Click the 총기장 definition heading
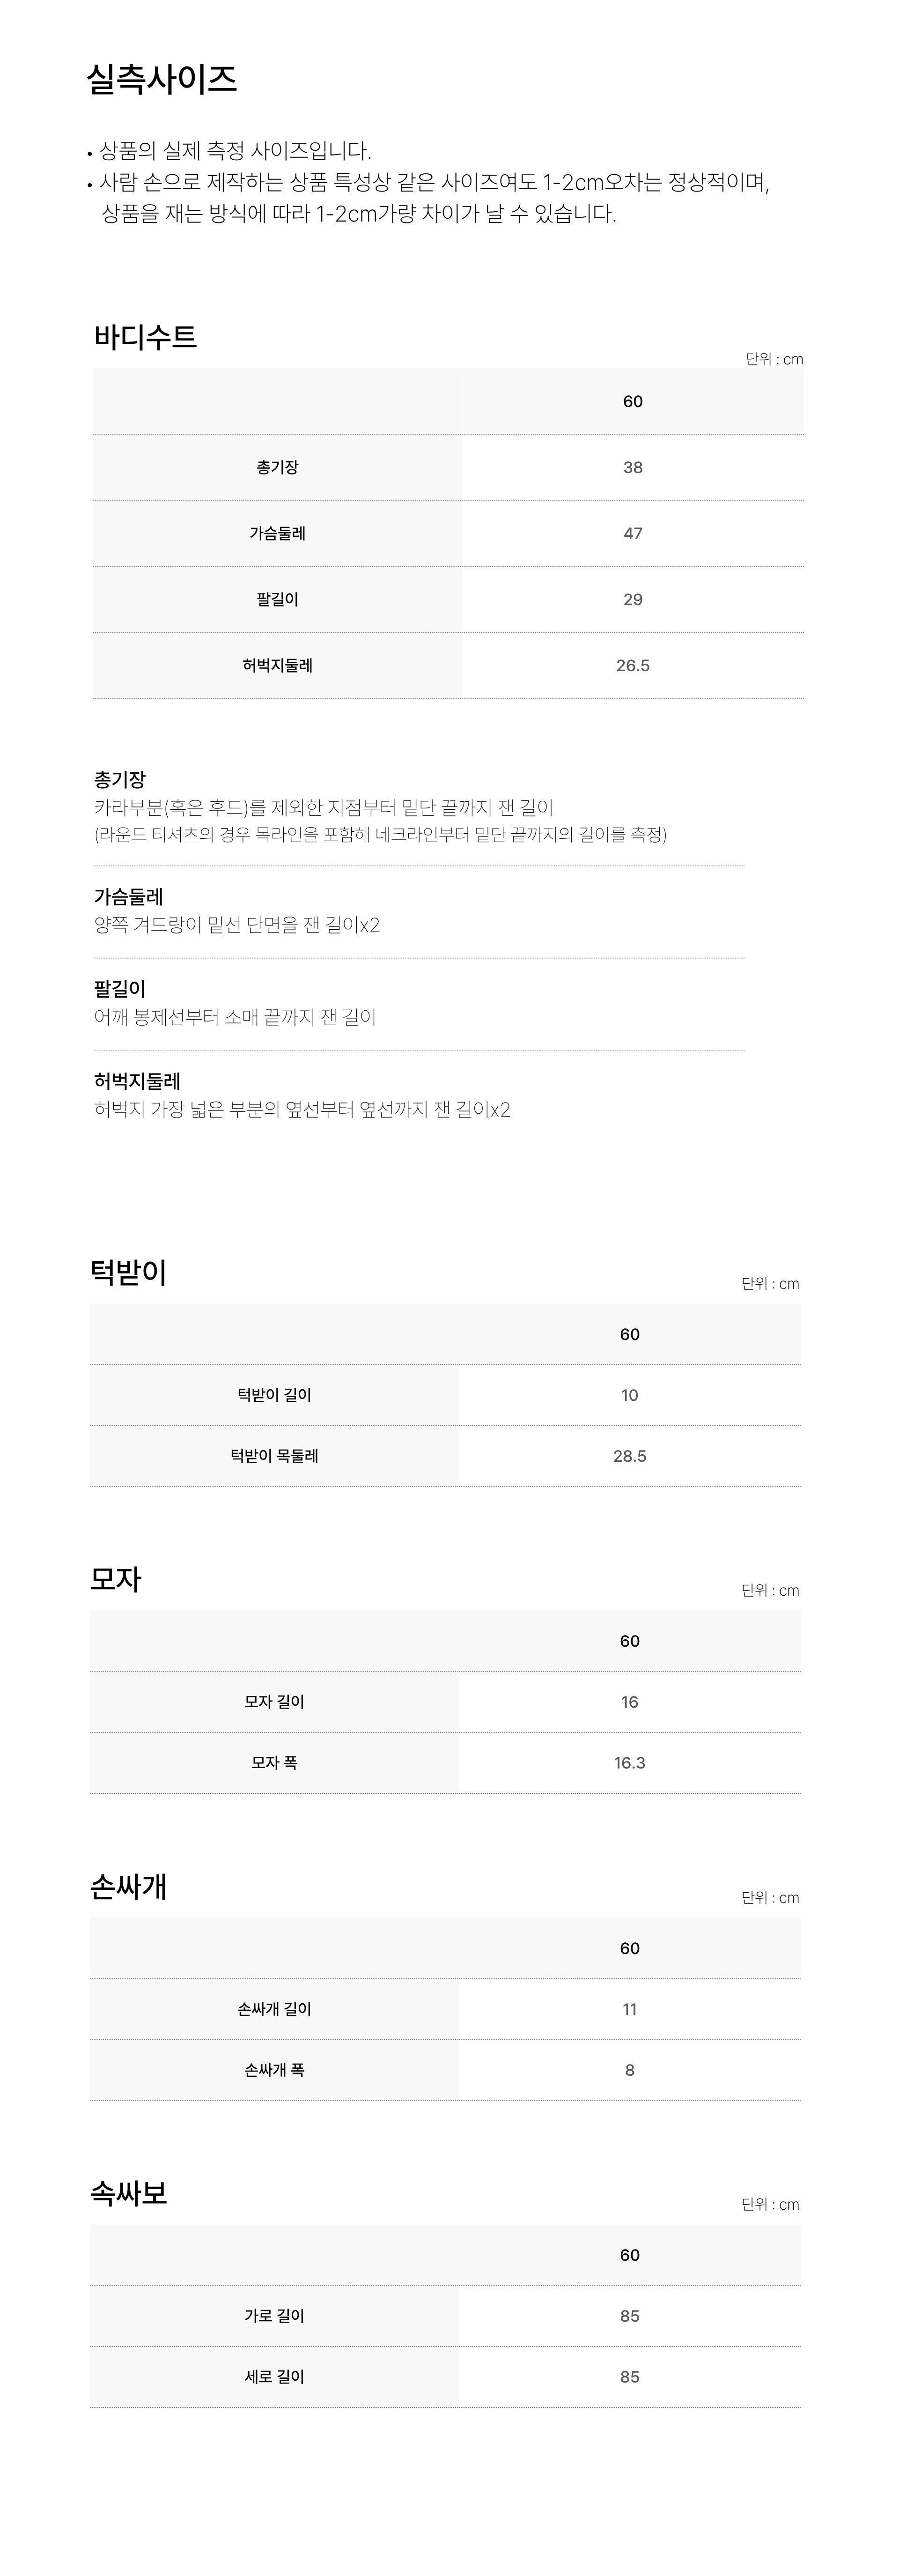Image resolution: width=899 pixels, height=2576 pixels. coord(120,779)
